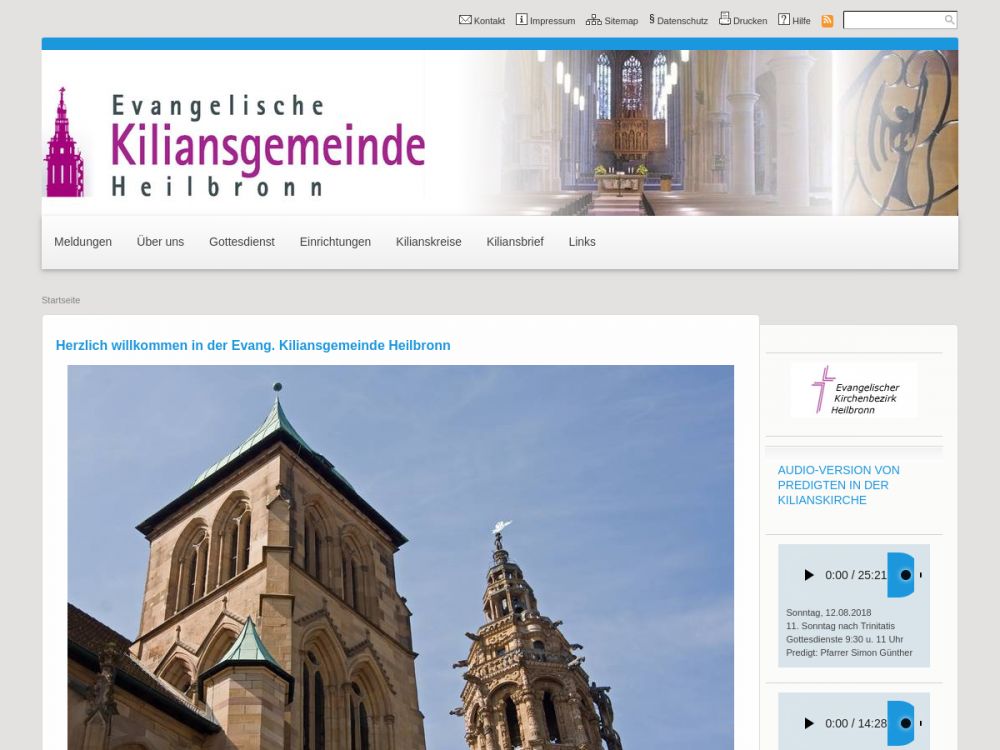This screenshot has height=750, width=1000.
Task: Click the Evangelischer Kirchenbezirk Heilbronn logo
Action: [853, 390]
